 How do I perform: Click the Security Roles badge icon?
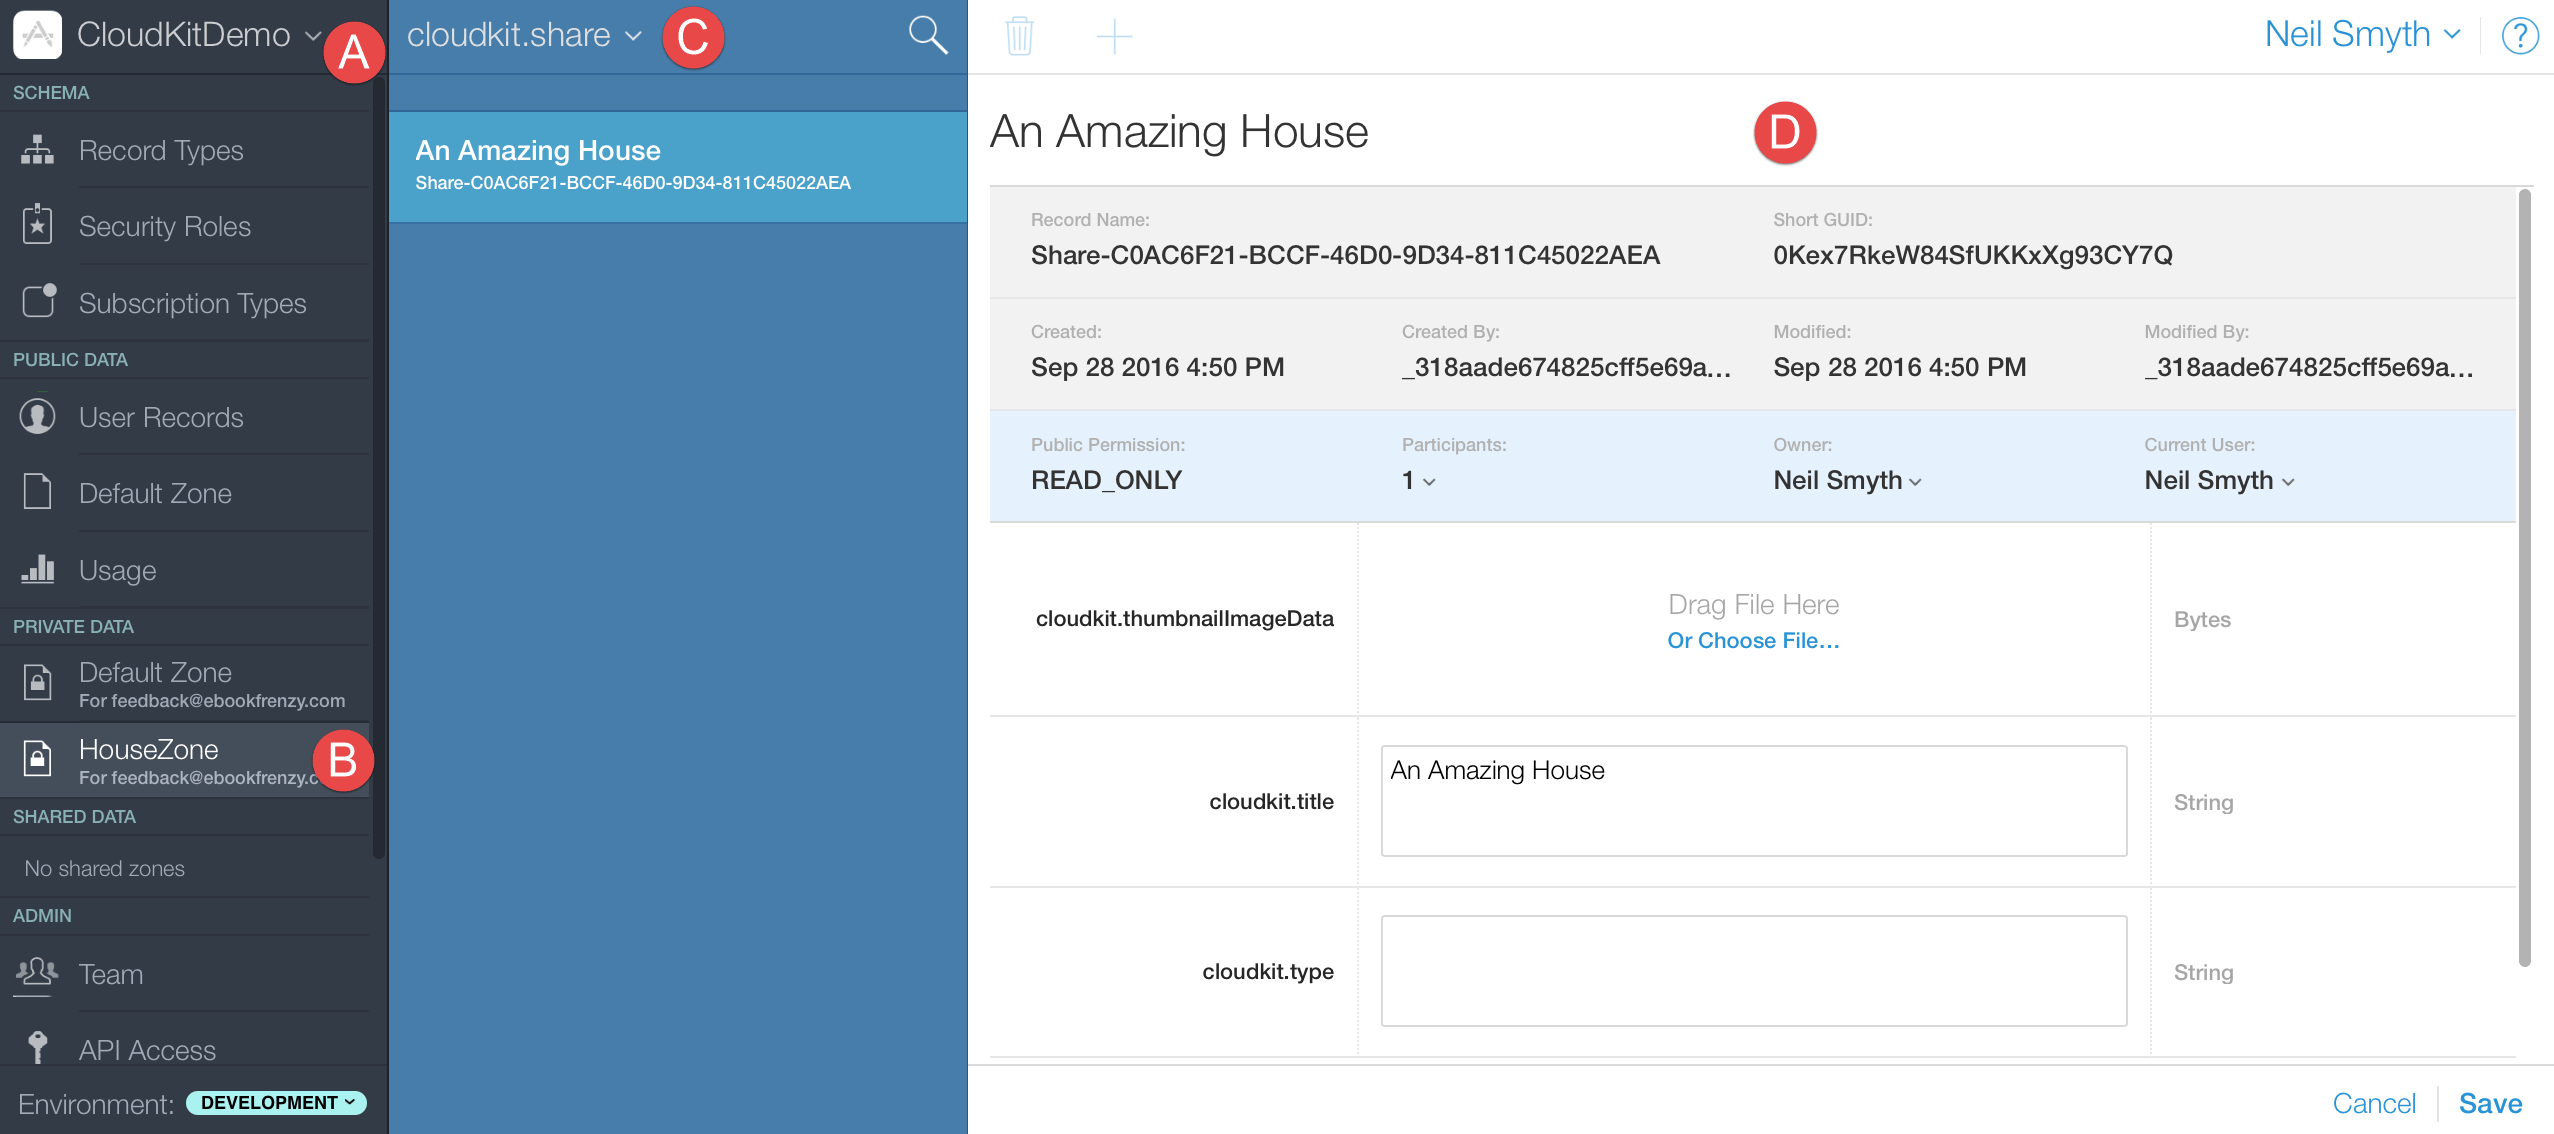click(37, 226)
